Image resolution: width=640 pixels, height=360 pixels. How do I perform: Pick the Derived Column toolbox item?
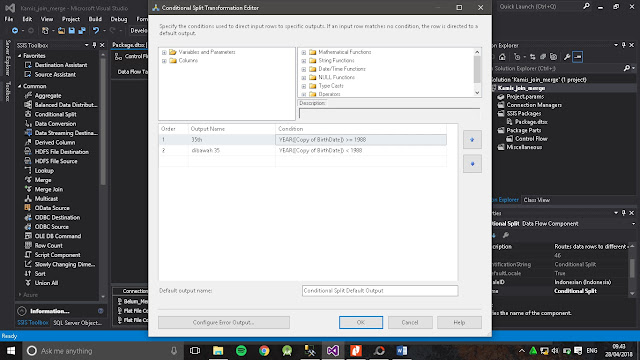tap(54, 142)
